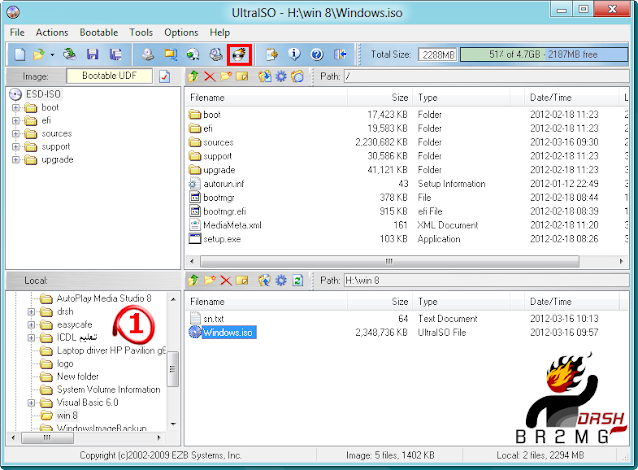
Task: Sort local list by Filename column header
Action: [x=267, y=302]
